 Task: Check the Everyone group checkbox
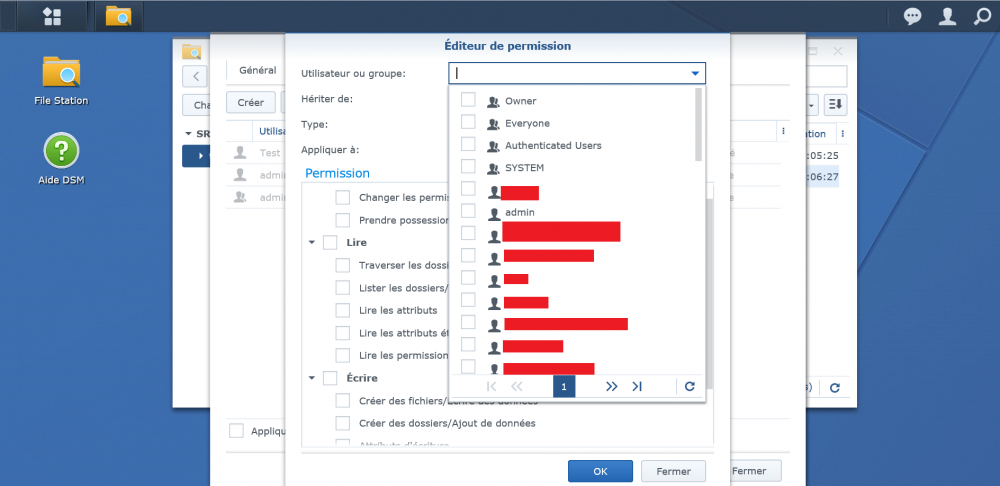[x=468, y=122]
